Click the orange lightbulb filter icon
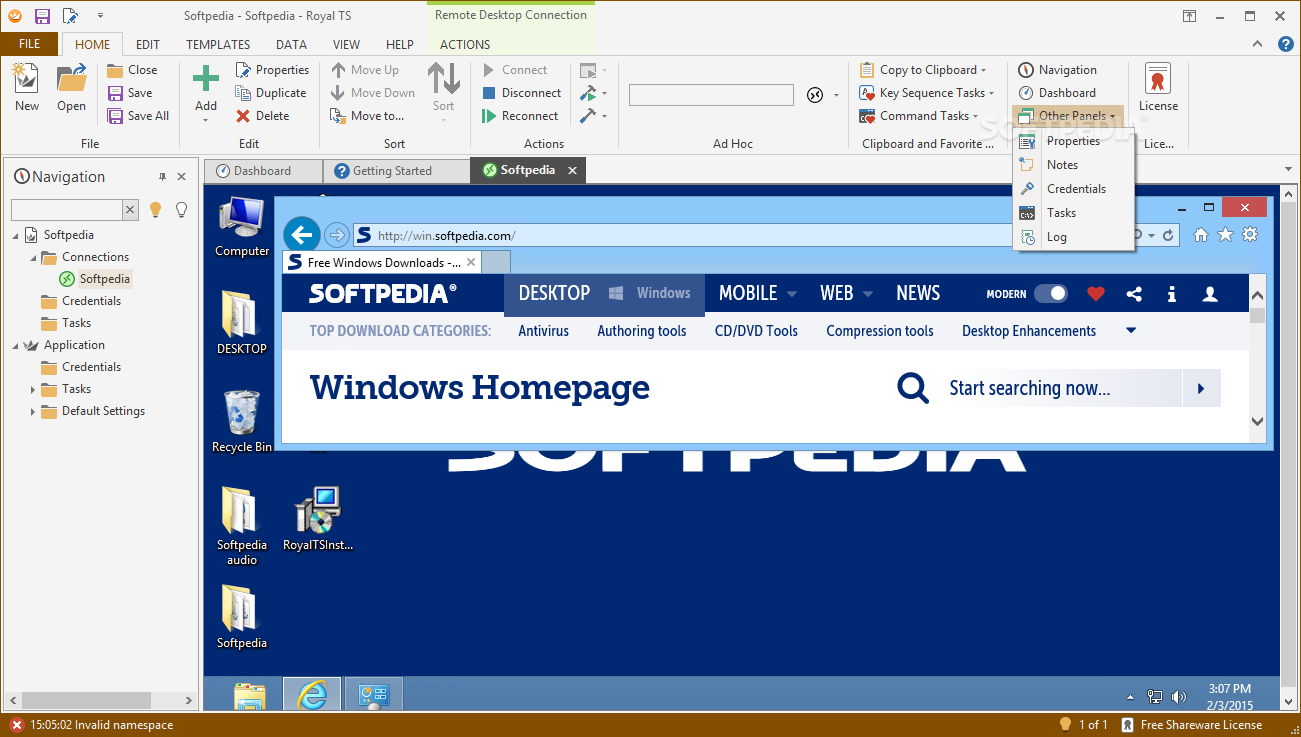 click(155, 209)
